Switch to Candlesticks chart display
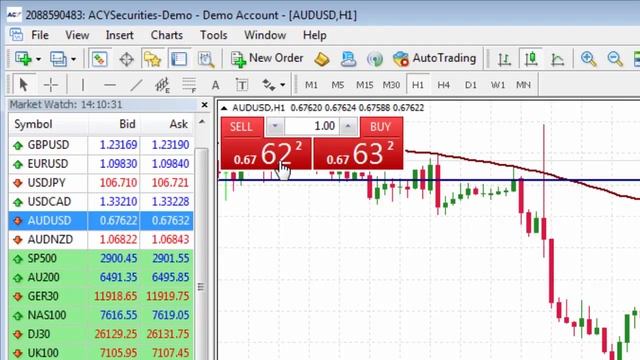Screen dimensions: 640x360 [531, 59]
